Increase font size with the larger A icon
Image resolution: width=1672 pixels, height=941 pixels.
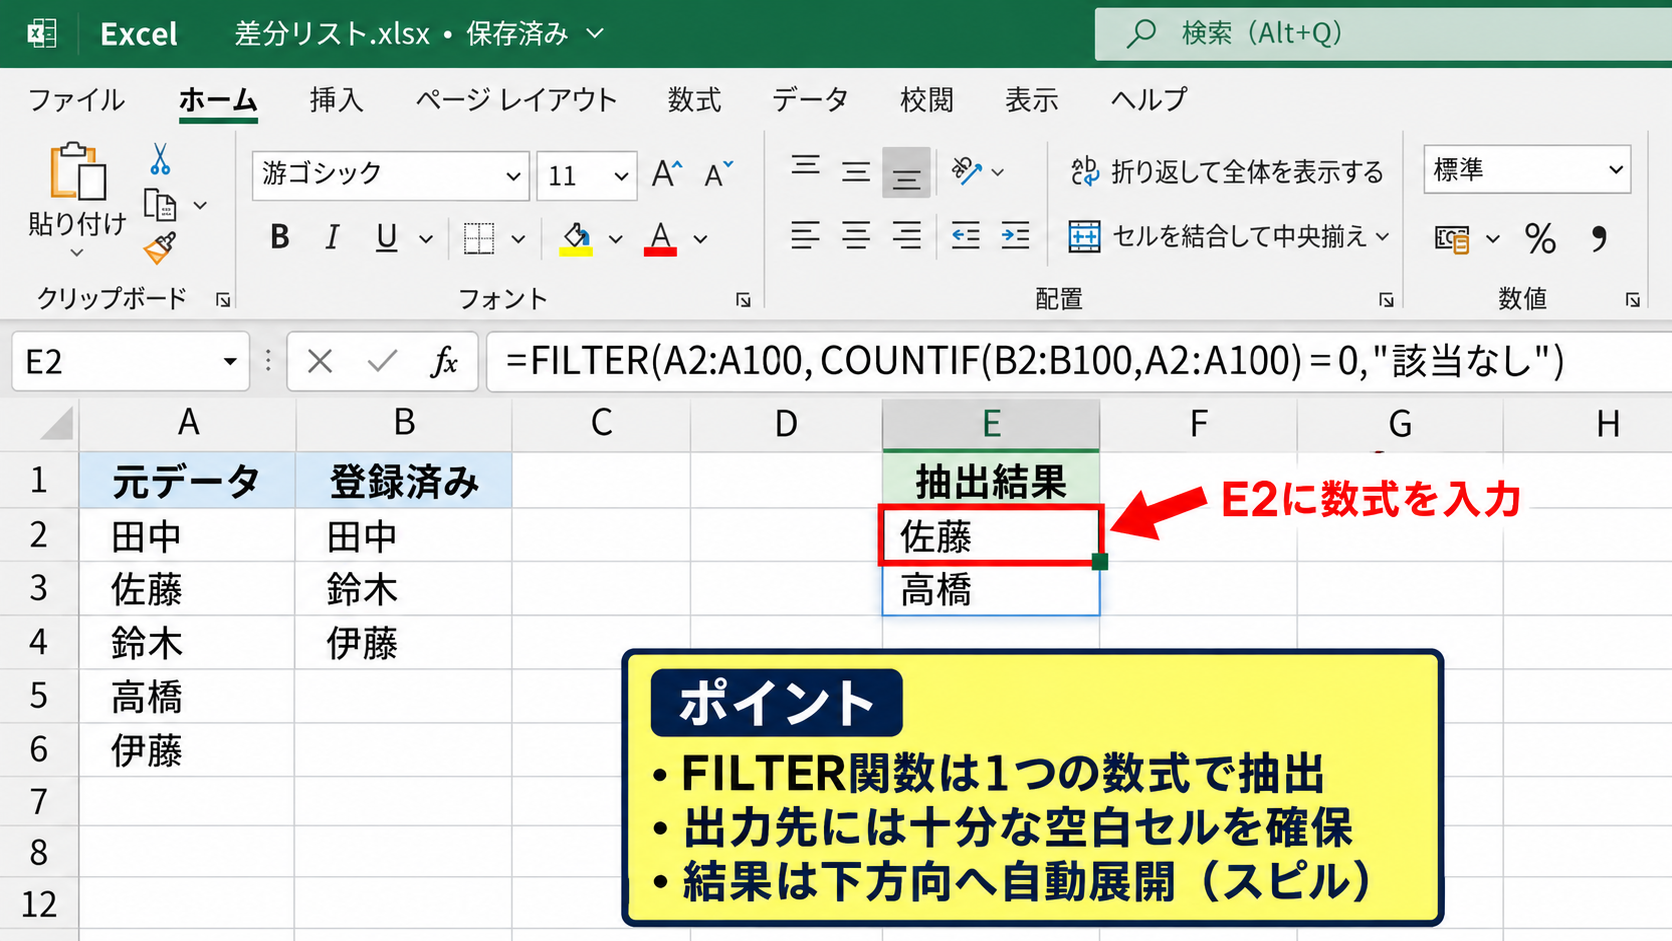pyautogui.click(x=667, y=174)
